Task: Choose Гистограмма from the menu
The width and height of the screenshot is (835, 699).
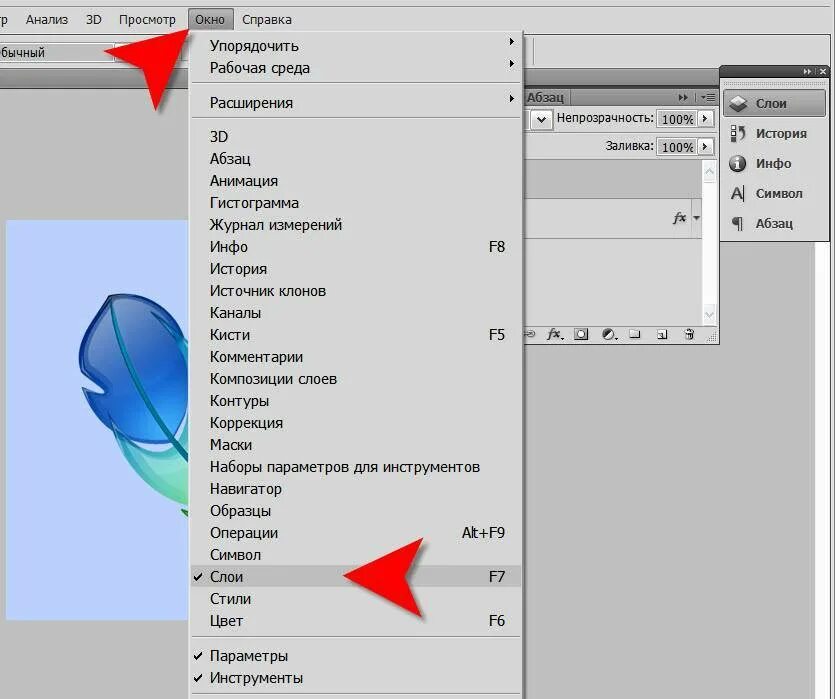Action: coord(356,203)
